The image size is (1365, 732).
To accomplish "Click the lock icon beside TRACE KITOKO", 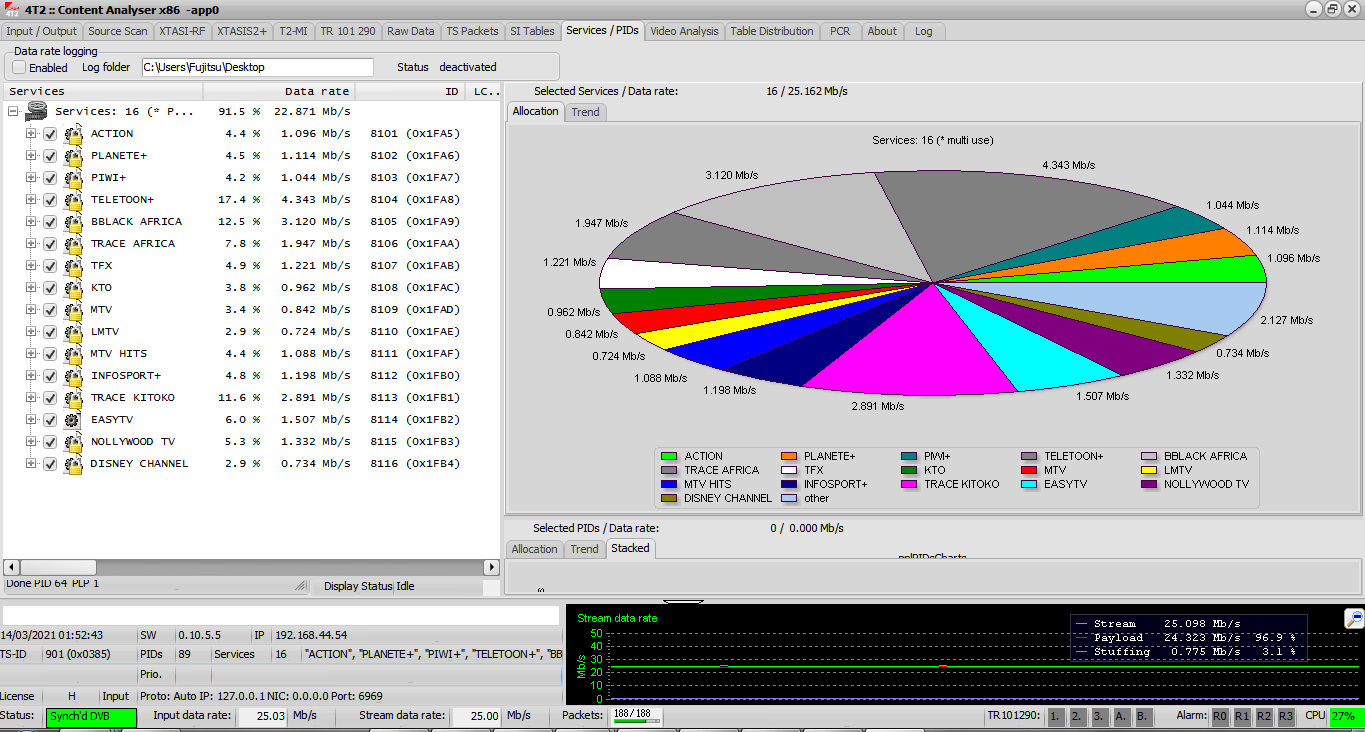I will coord(73,398).
